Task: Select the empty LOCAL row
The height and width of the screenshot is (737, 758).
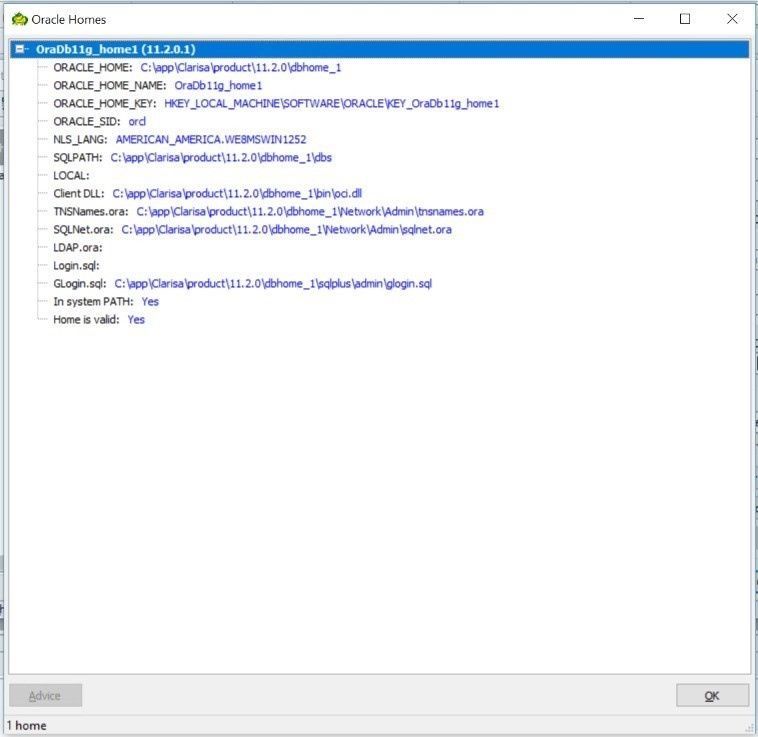Action: coord(71,175)
